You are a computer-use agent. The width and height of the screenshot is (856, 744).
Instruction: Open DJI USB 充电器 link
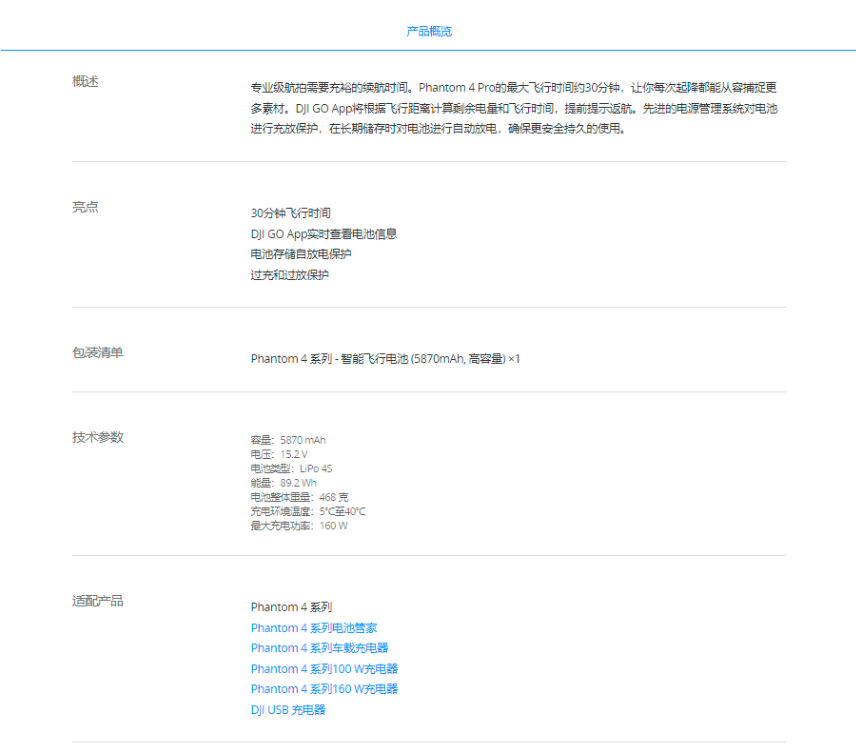(x=288, y=710)
